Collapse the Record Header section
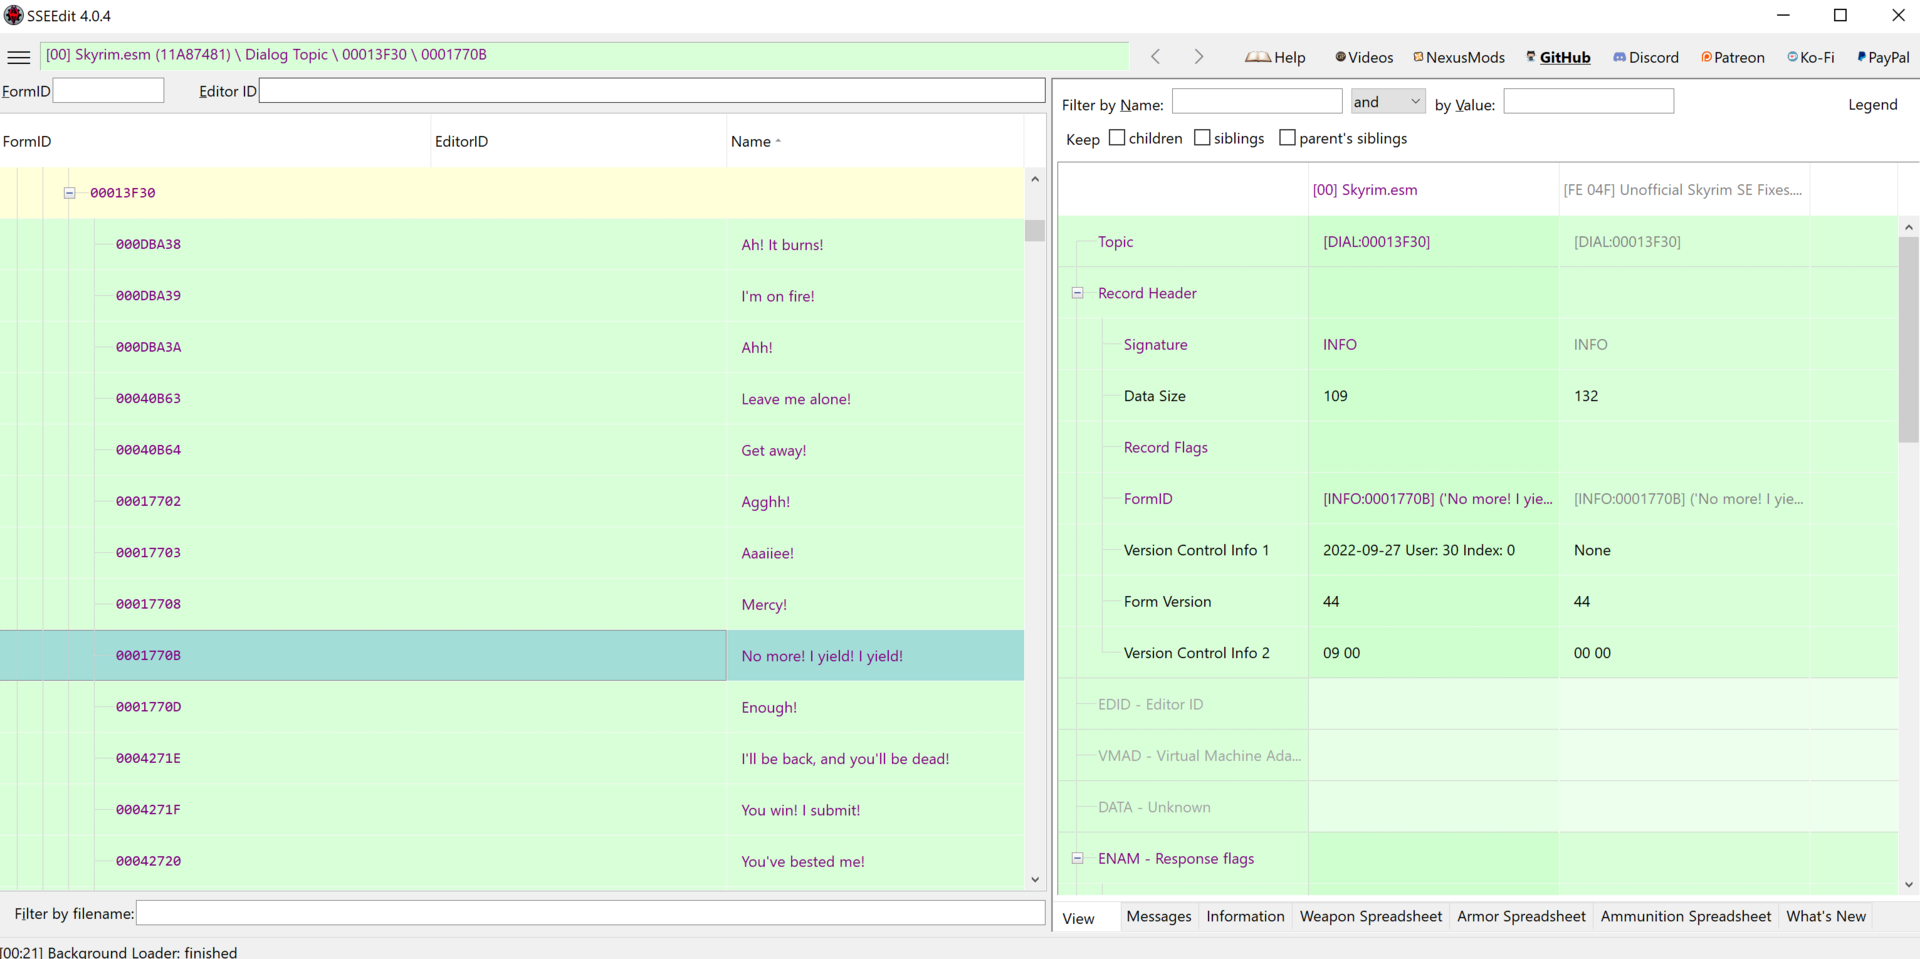This screenshot has width=1920, height=959. click(x=1078, y=293)
